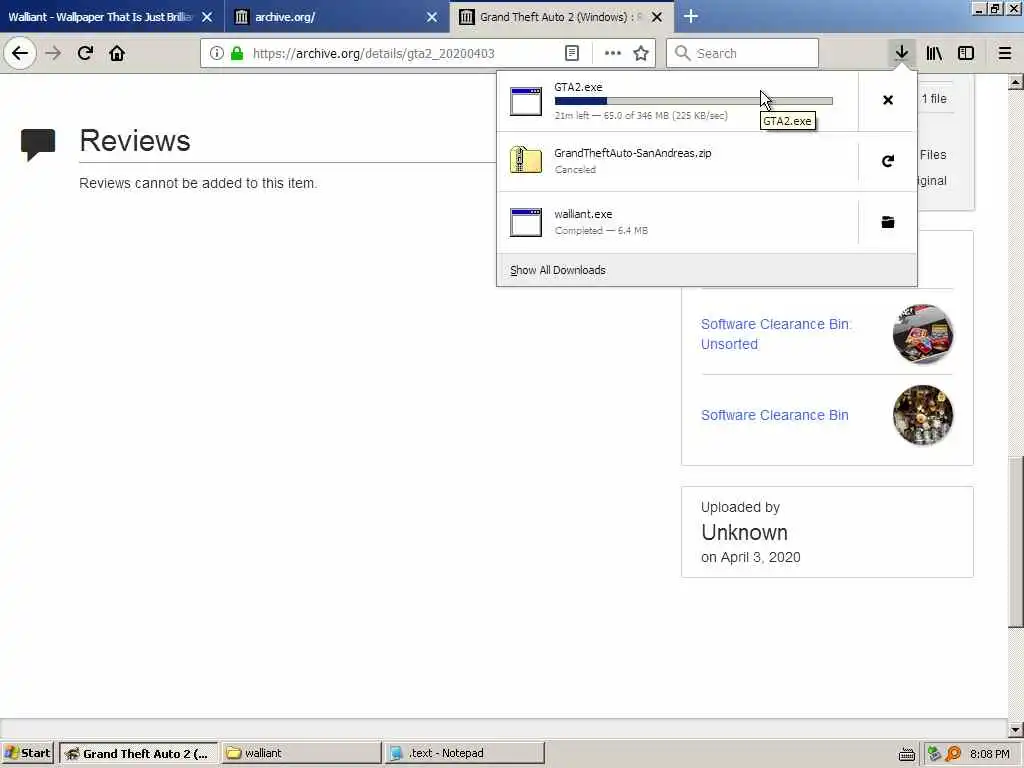Reload the current page
This screenshot has width=1024, height=768.
point(85,53)
